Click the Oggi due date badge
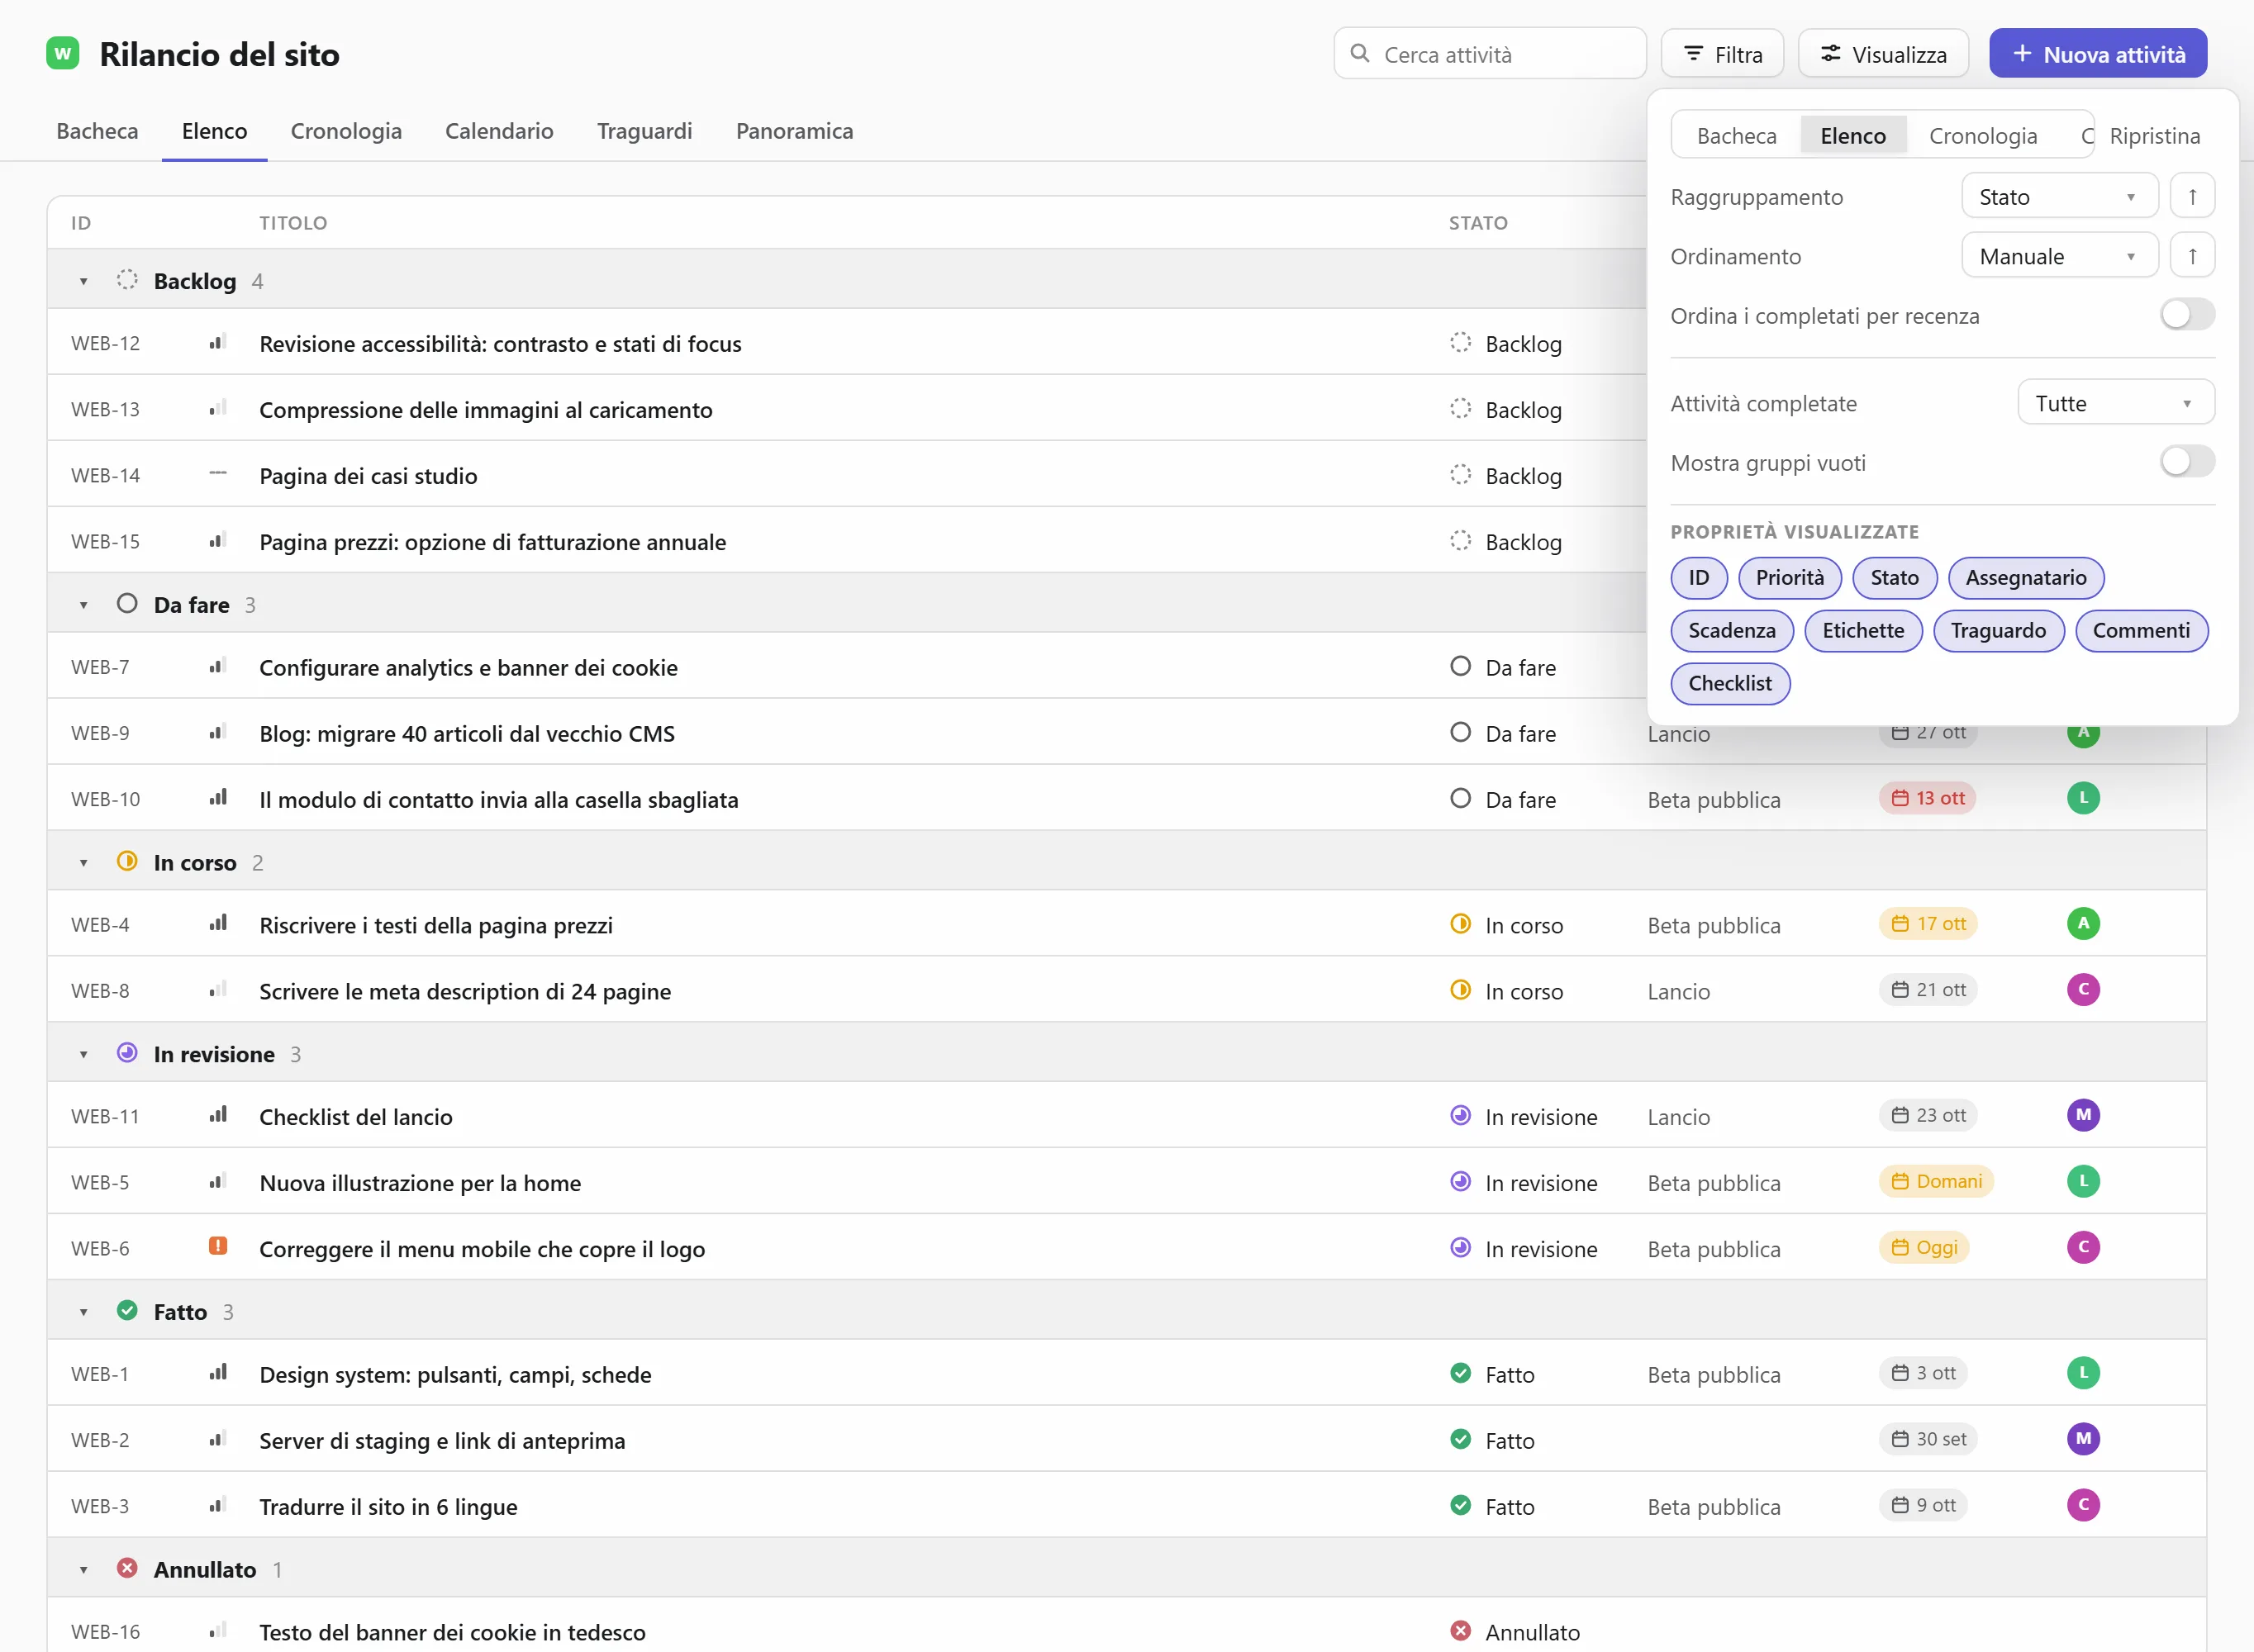The width and height of the screenshot is (2254, 1652). pos(1924,1247)
